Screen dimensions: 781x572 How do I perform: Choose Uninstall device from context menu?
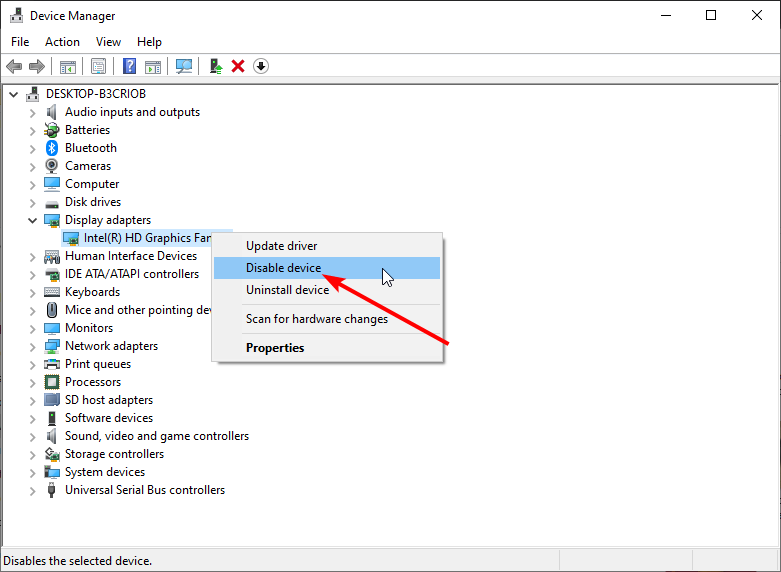[x=327, y=290]
